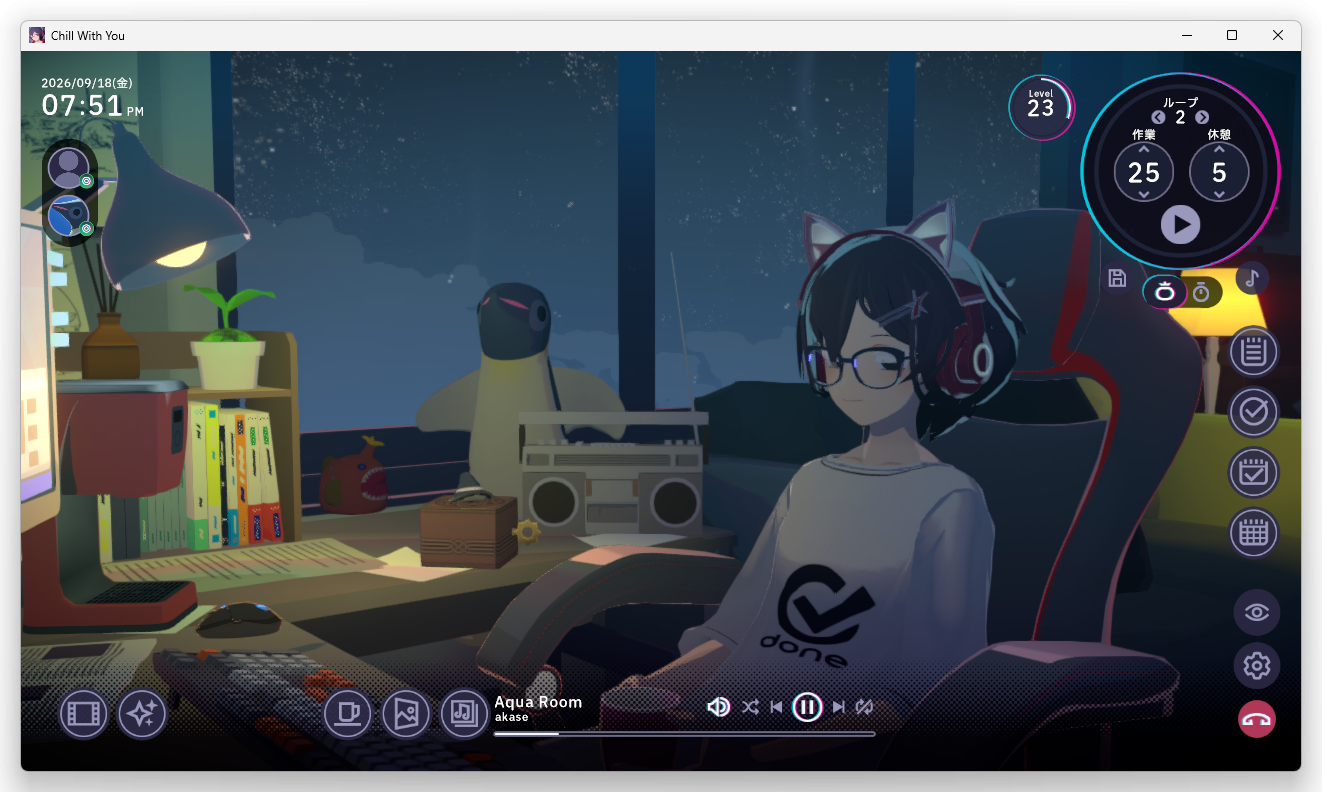Open the round checkmark to-do icon

coord(1254,412)
